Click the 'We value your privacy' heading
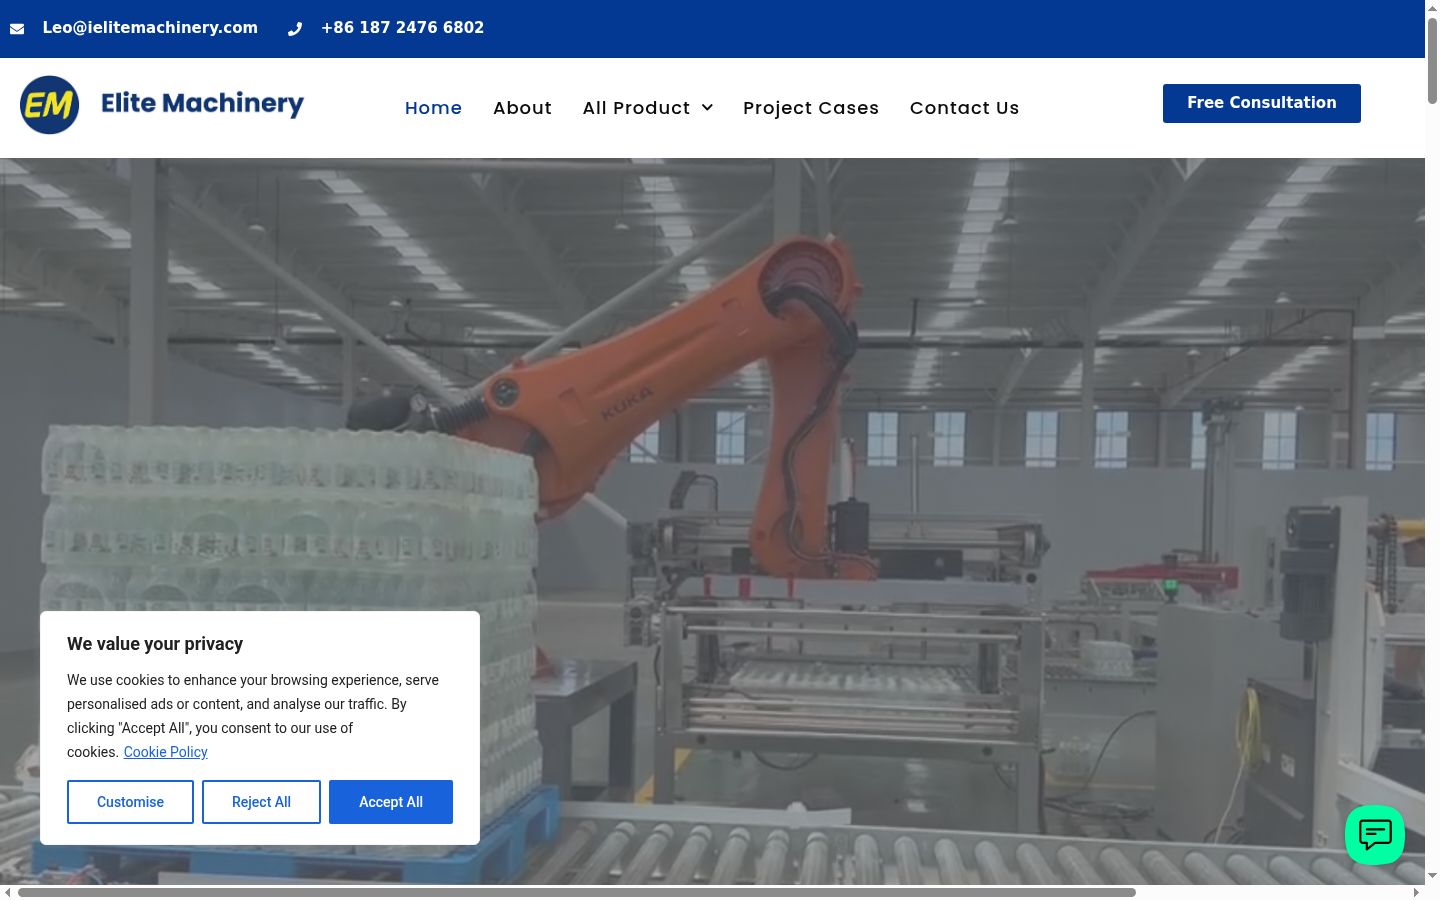The height and width of the screenshot is (900, 1440). pyautogui.click(x=155, y=644)
